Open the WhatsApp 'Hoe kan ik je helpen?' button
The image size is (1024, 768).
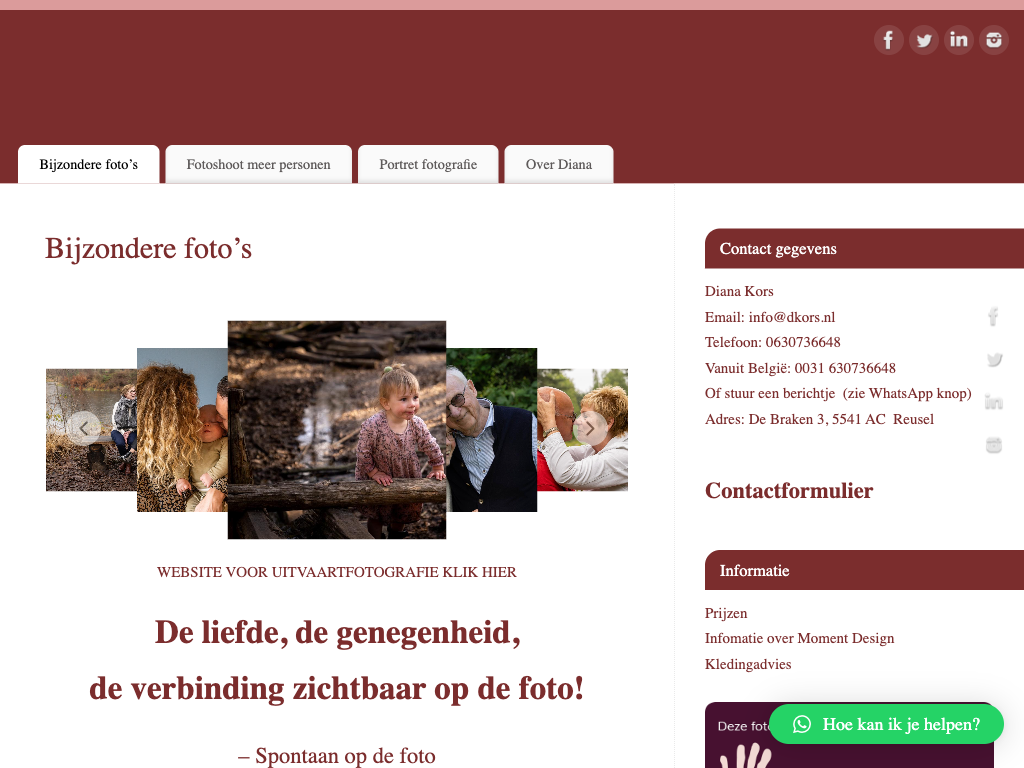886,724
